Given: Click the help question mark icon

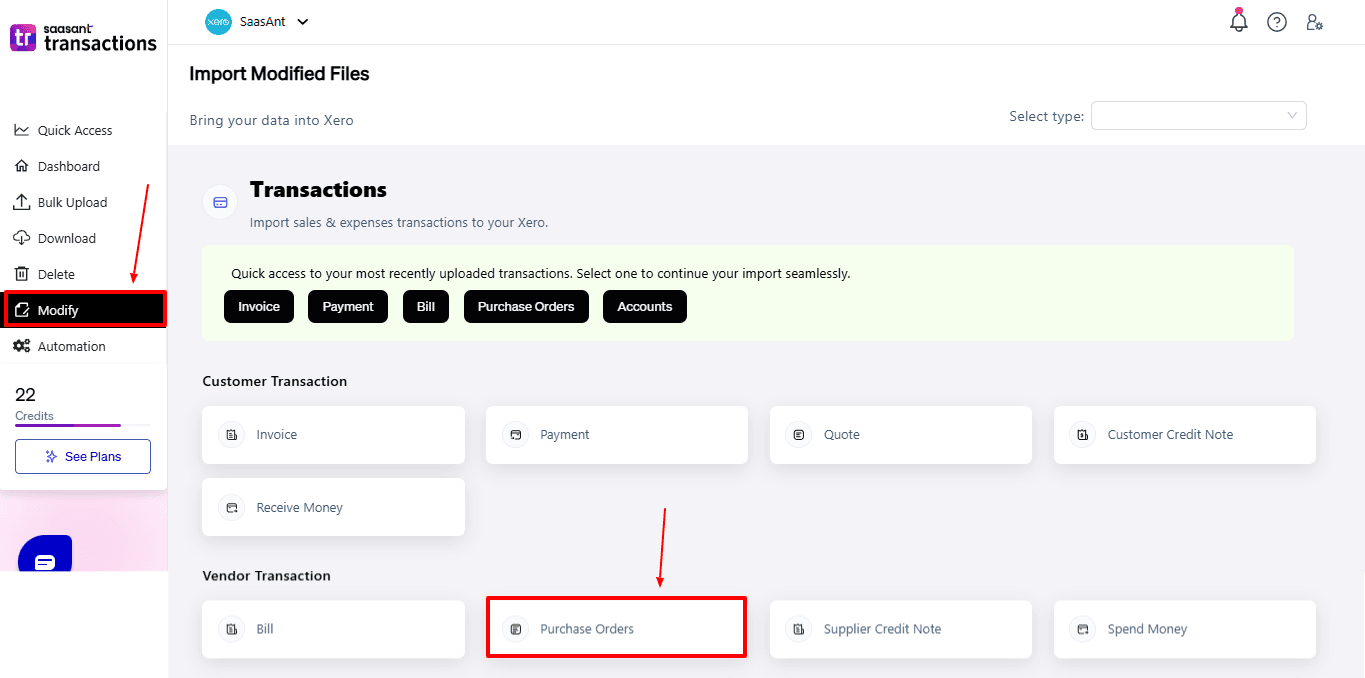Looking at the screenshot, I should tap(1277, 21).
